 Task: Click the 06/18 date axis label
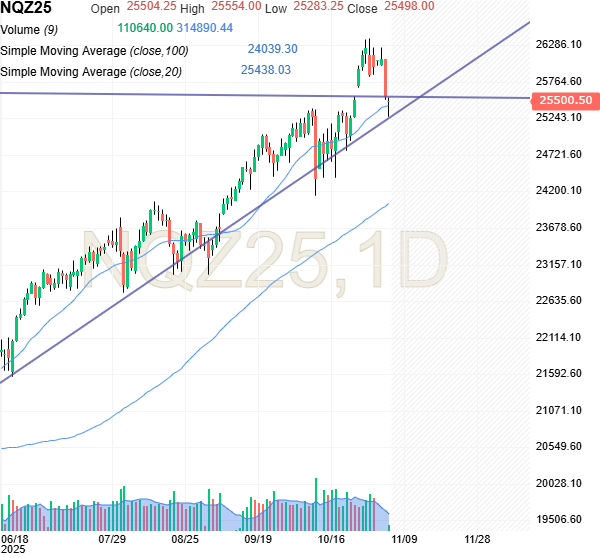16,538
